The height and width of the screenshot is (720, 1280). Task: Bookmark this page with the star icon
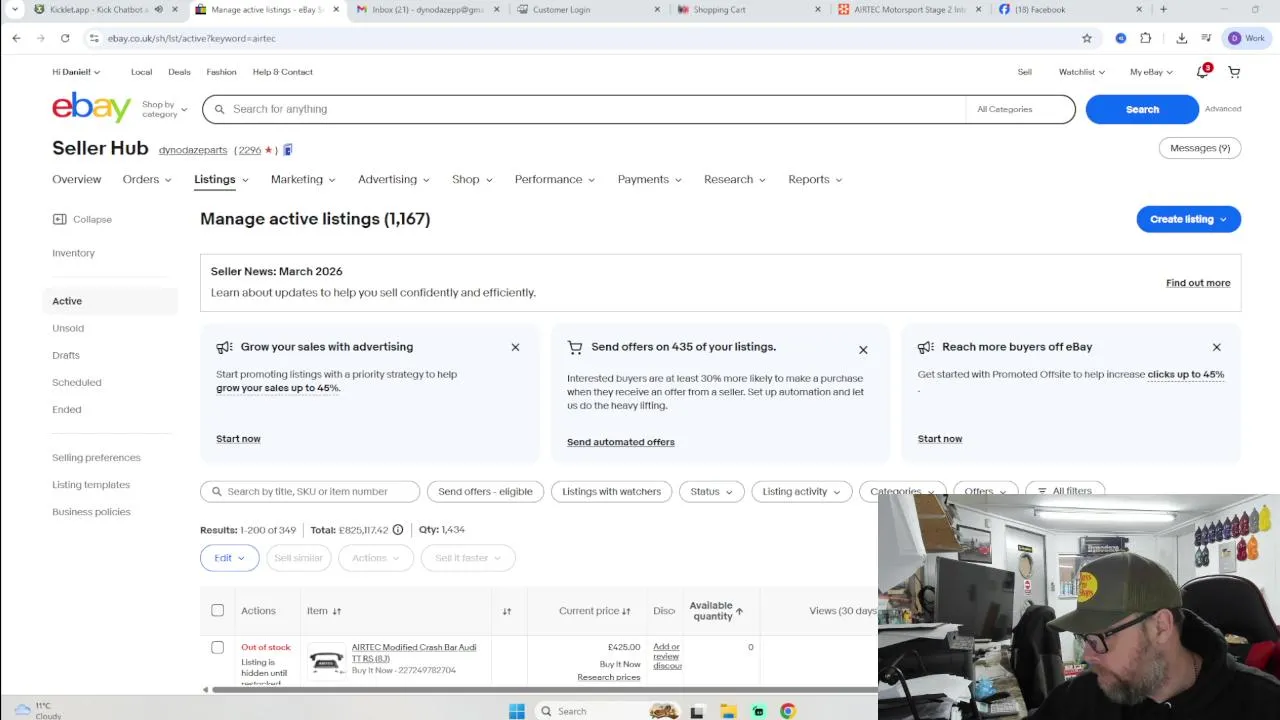(1087, 38)
